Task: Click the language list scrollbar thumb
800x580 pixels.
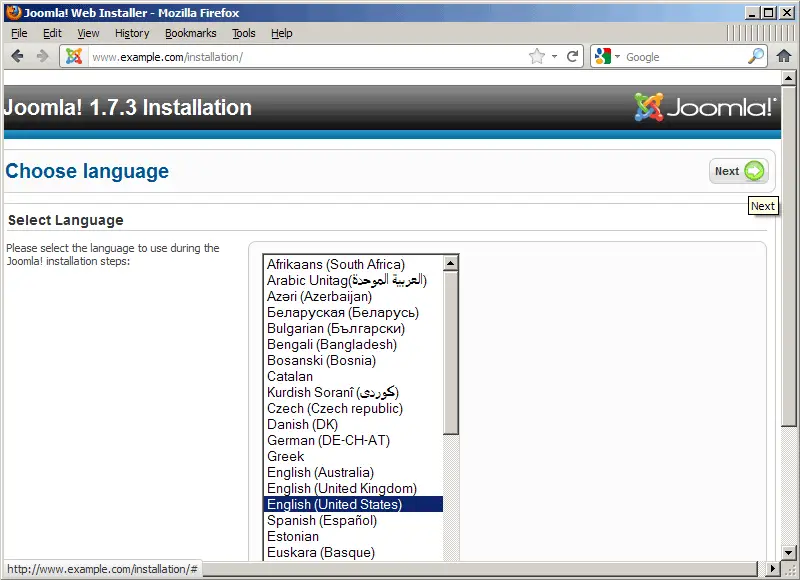Action: (x=451, y=353)
